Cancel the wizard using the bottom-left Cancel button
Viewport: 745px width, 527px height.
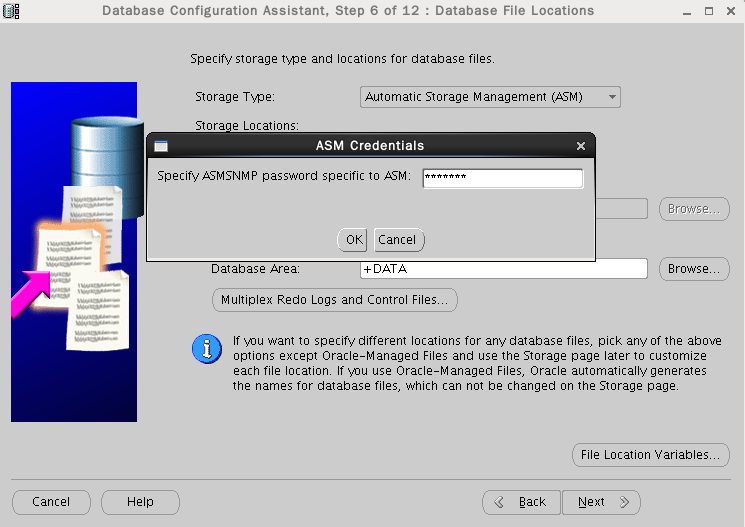(x=51, y=502)
